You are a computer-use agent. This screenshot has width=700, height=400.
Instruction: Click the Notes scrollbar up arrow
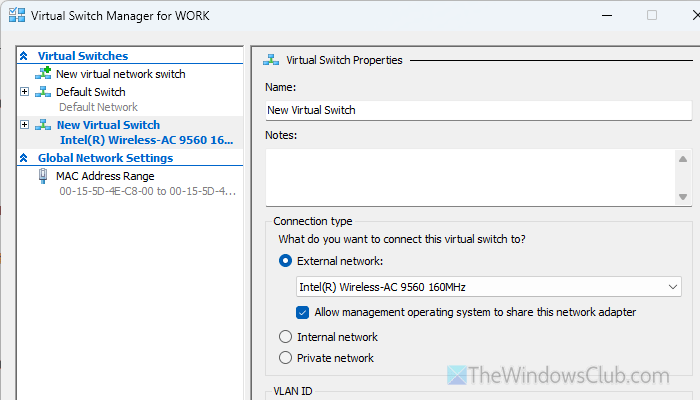(x=683, y=159)
